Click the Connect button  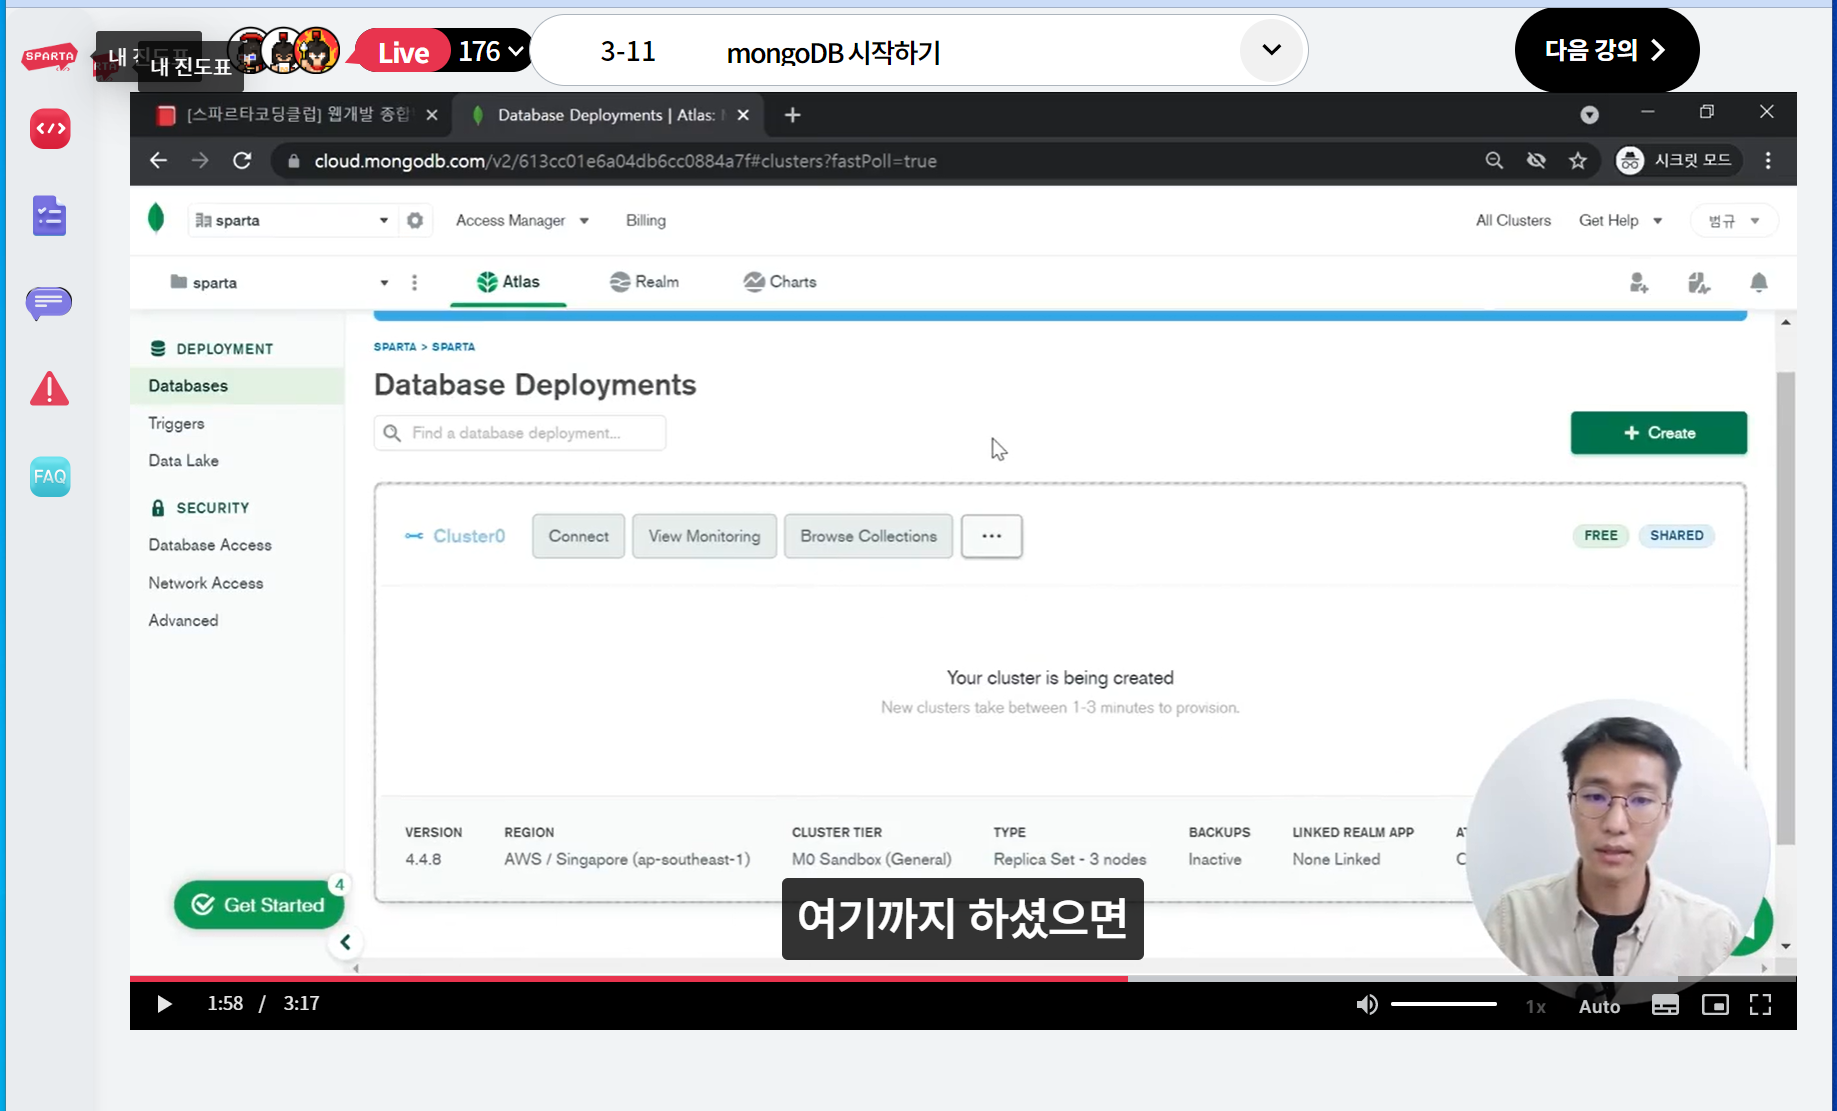coord(578,536)
